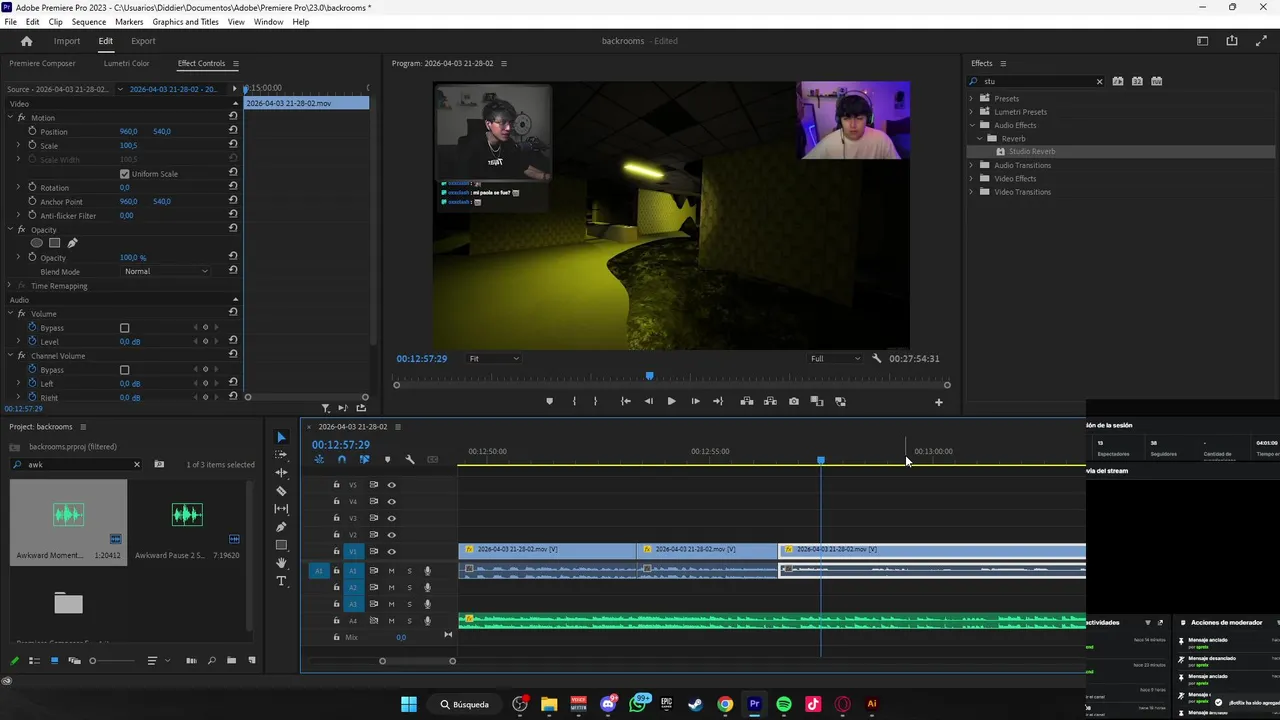
Task: Select the Razor tool
Action: click(x=281, y=491)
